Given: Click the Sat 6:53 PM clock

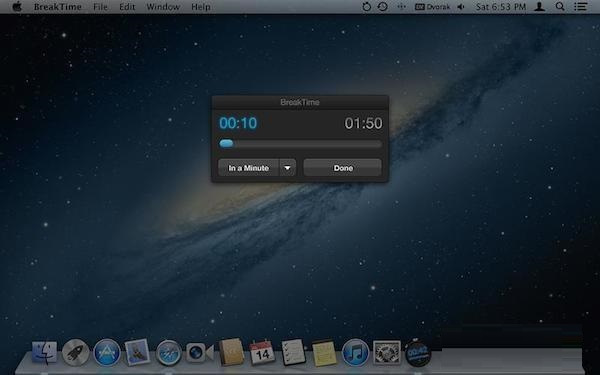Looking at the screenshot, I should pyautogui.click(x=501, y=7).
